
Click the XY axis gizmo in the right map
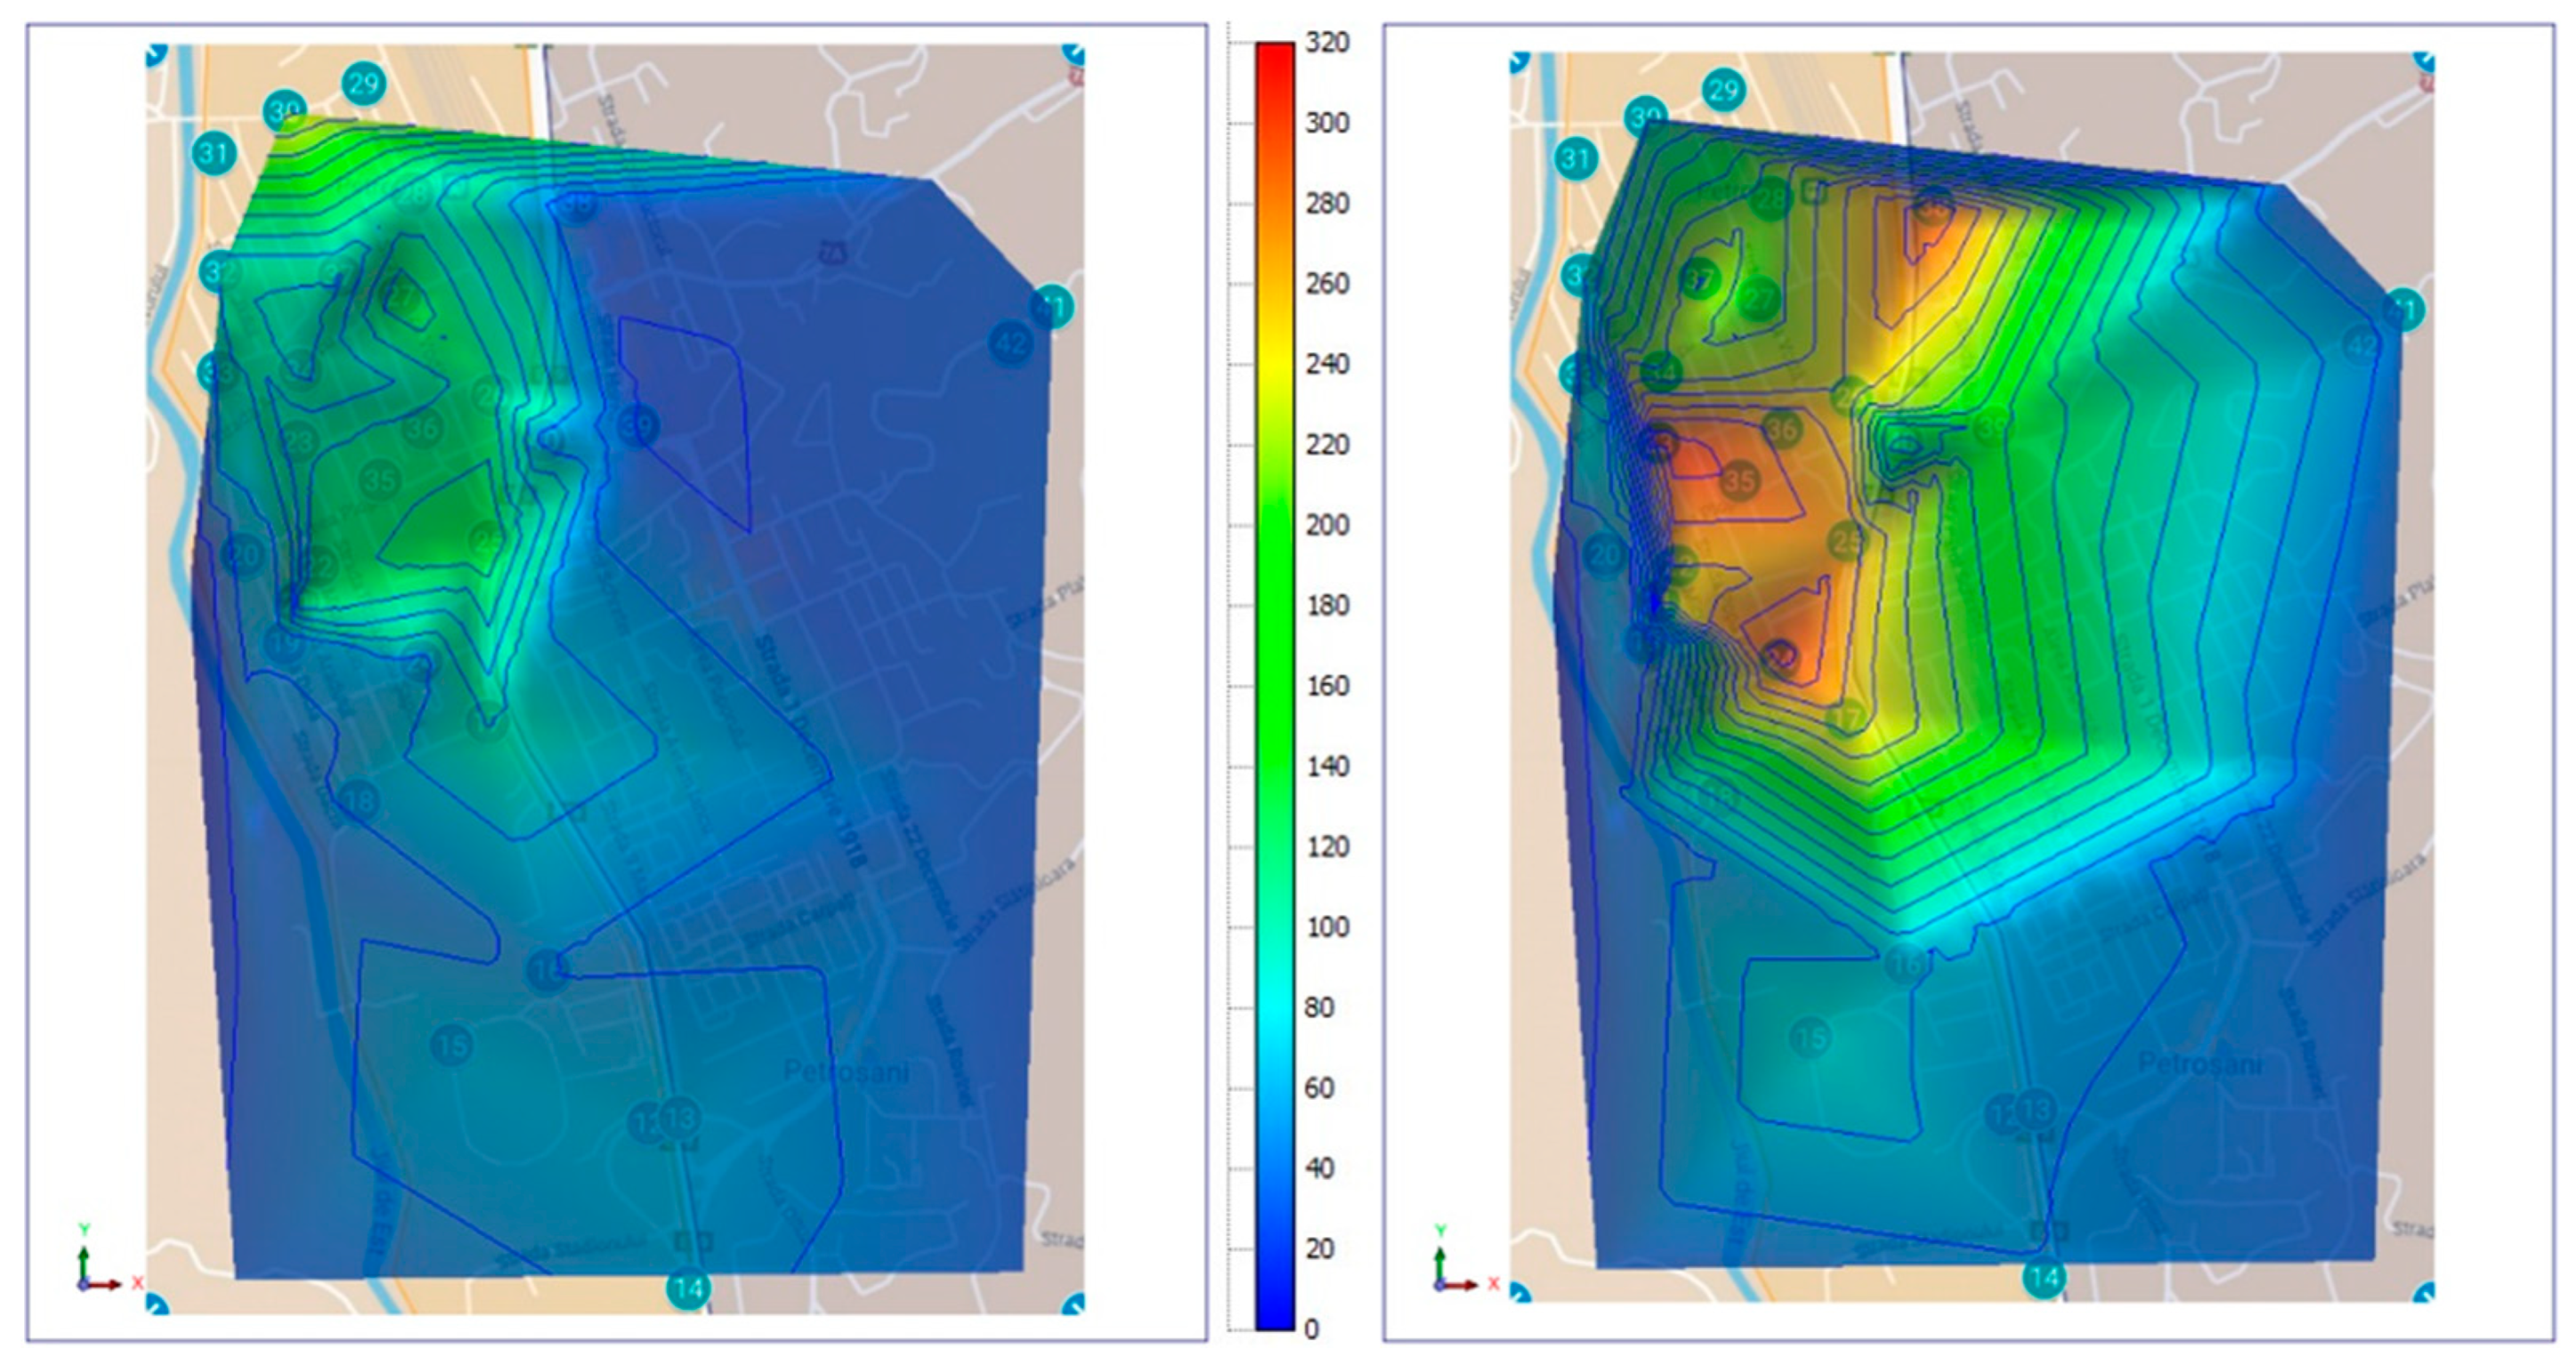point(1449,1271)
